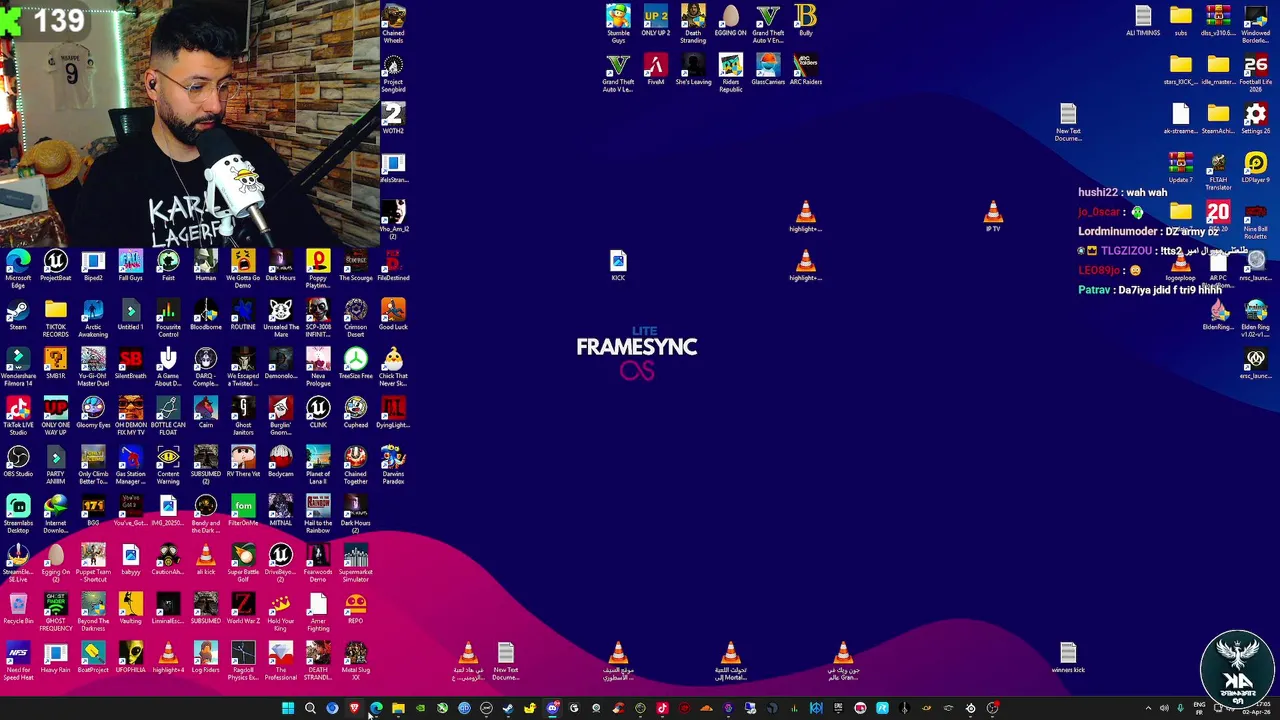Launch the Cuphead shortcut
1280x720 pixels.
tap(356, 413)
